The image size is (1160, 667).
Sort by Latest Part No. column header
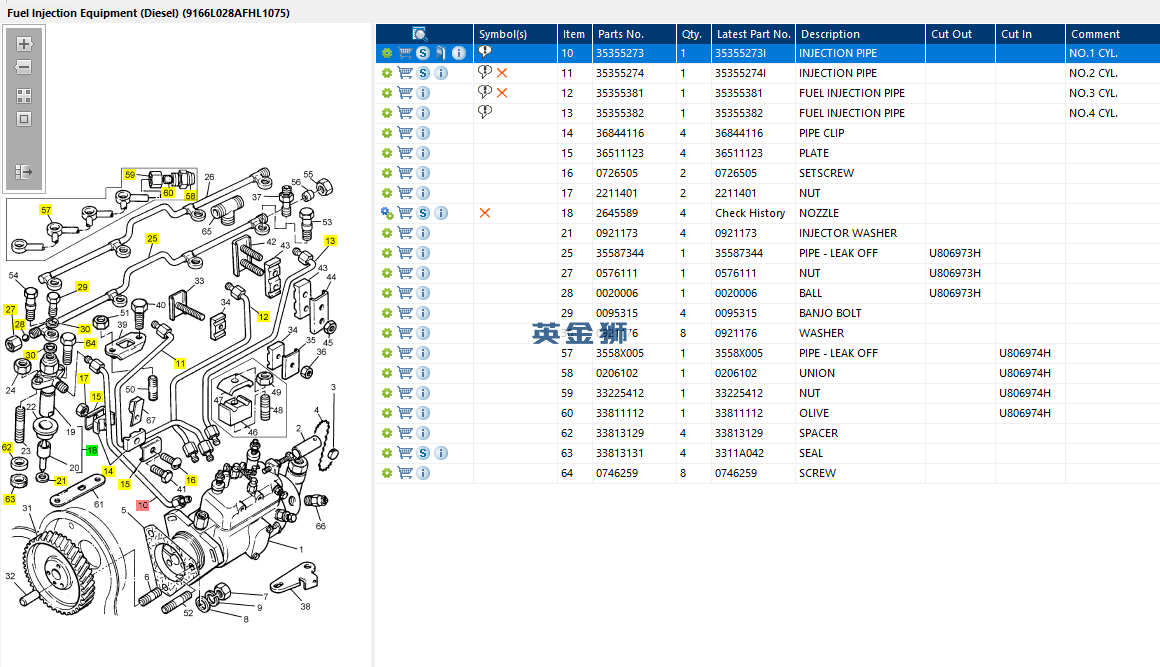[x=753, y=34]
